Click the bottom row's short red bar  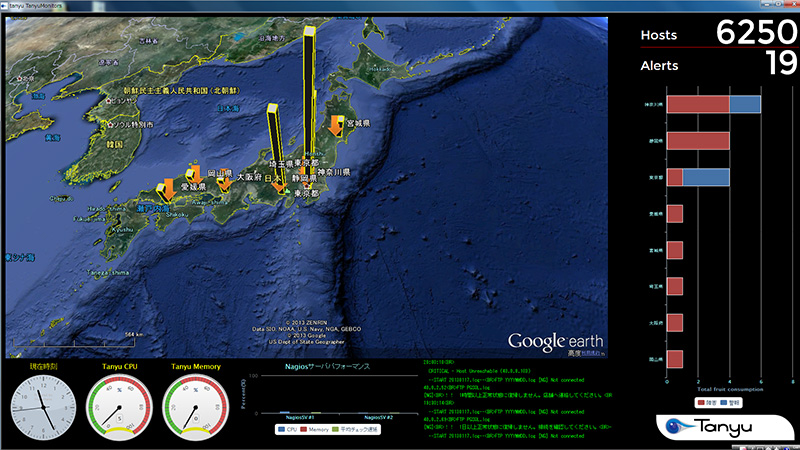coord(674,359)
